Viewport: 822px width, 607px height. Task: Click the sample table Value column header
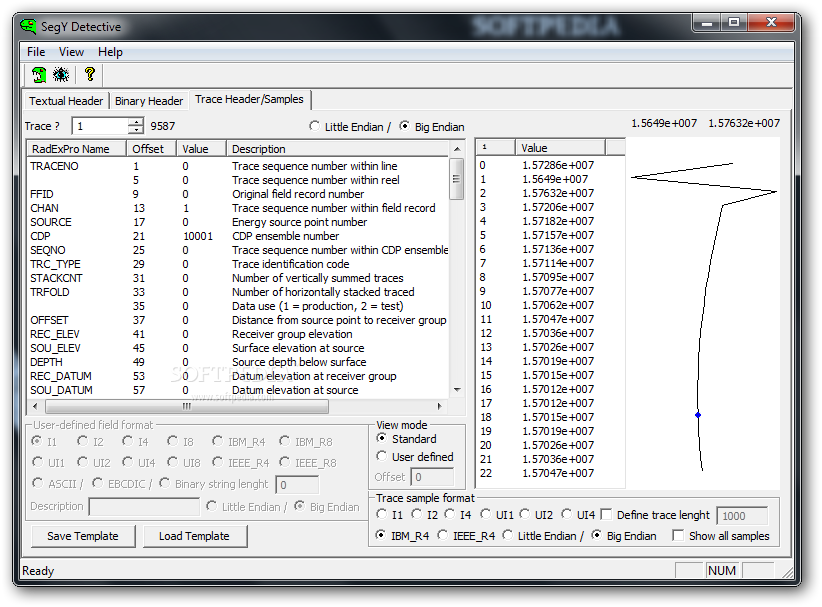(560, 148)
